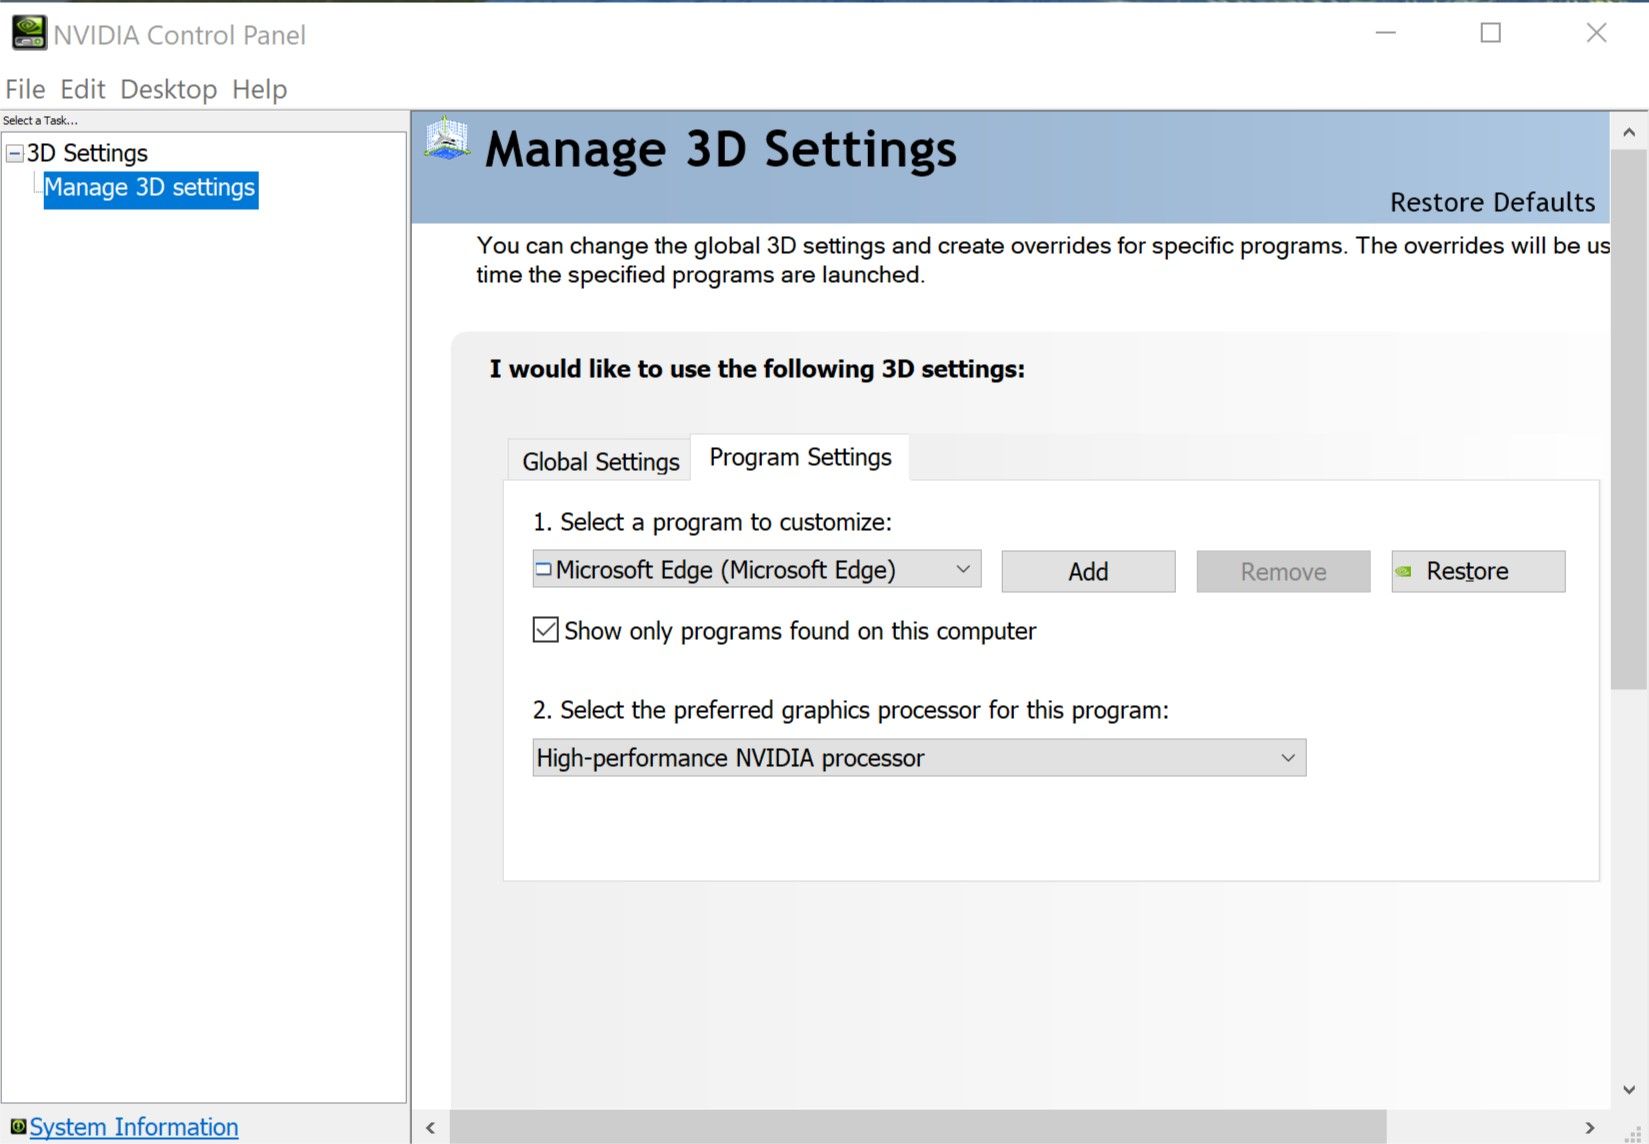The image size is (1649, 1144).
Task: Click Restore Defaults in the header
Action: 1492,202
